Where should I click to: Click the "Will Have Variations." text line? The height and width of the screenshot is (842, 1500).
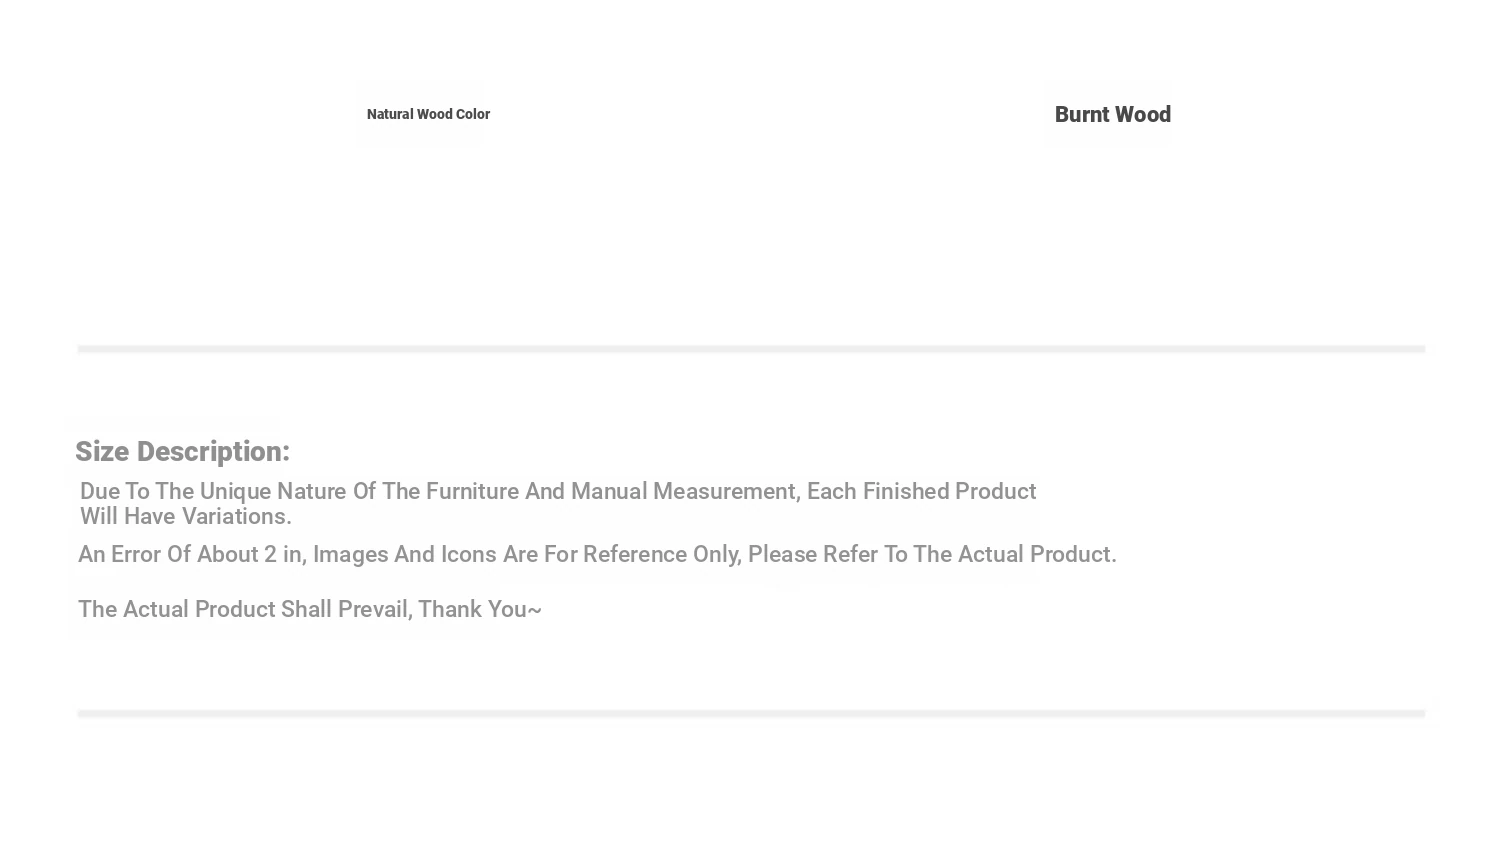pos(186,517)
